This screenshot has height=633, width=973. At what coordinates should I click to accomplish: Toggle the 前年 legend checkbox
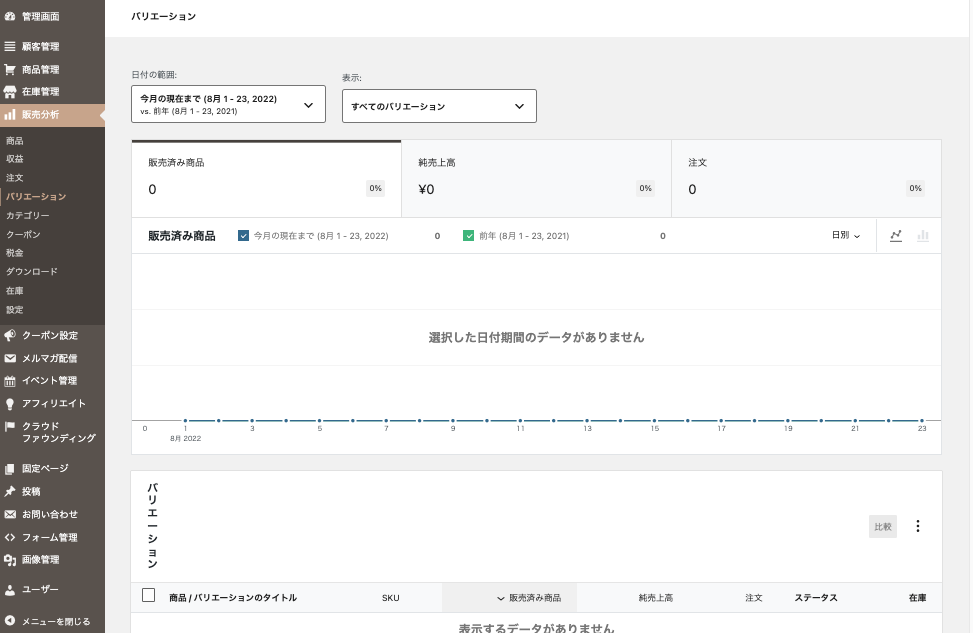pos(468,236)
